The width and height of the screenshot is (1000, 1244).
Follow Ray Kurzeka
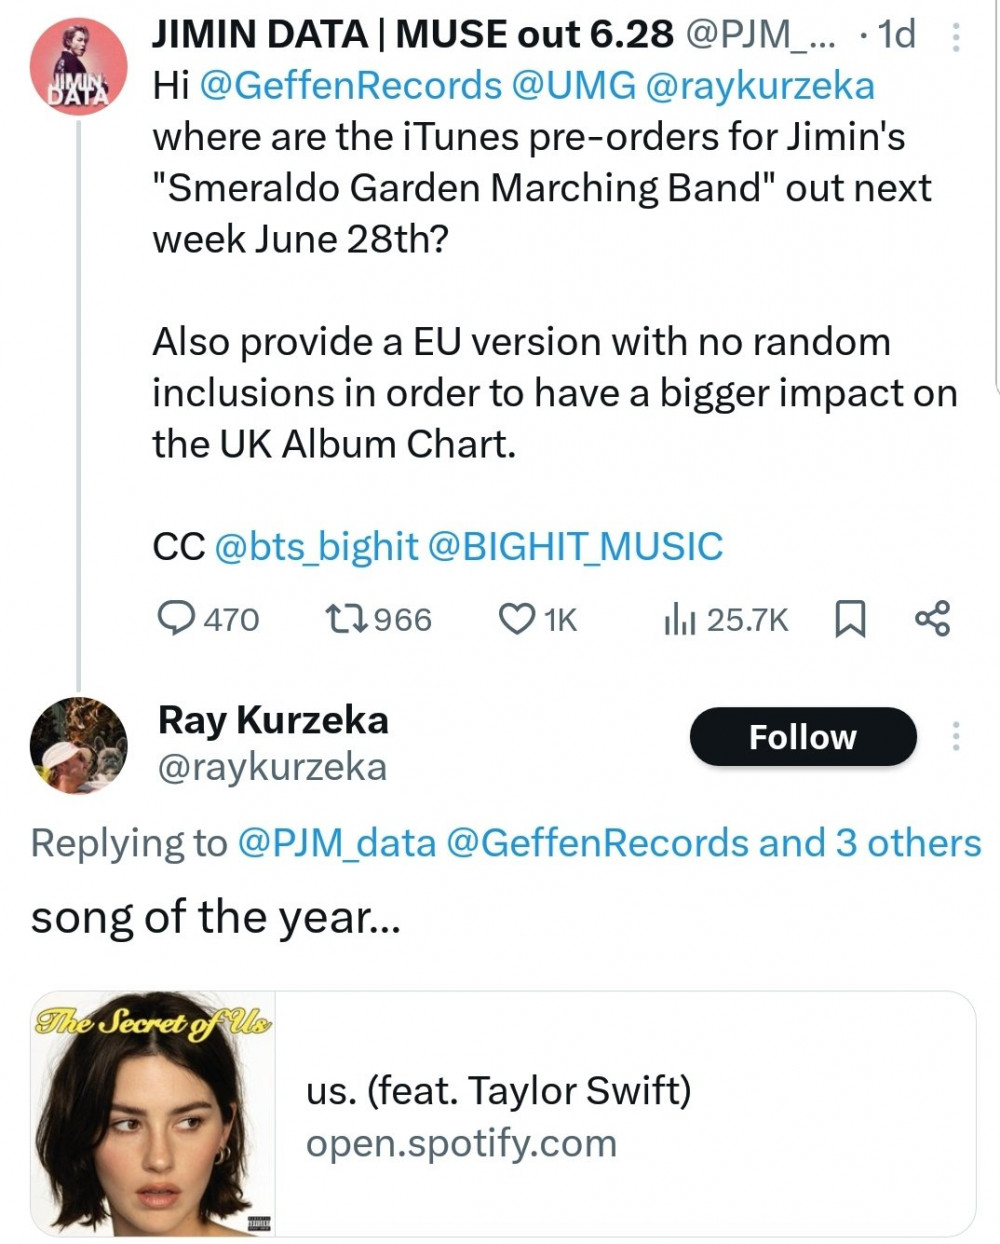[802, 737]
